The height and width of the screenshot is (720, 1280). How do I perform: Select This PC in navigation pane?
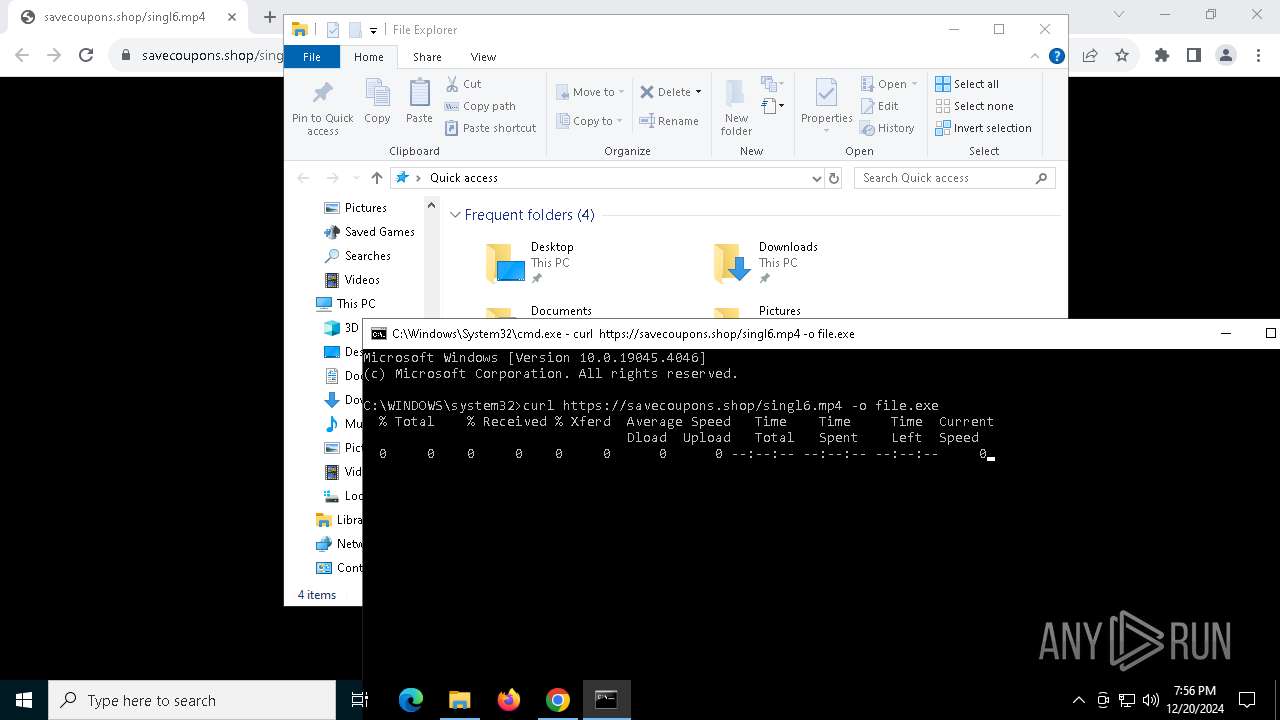click(x=346, y=304)
